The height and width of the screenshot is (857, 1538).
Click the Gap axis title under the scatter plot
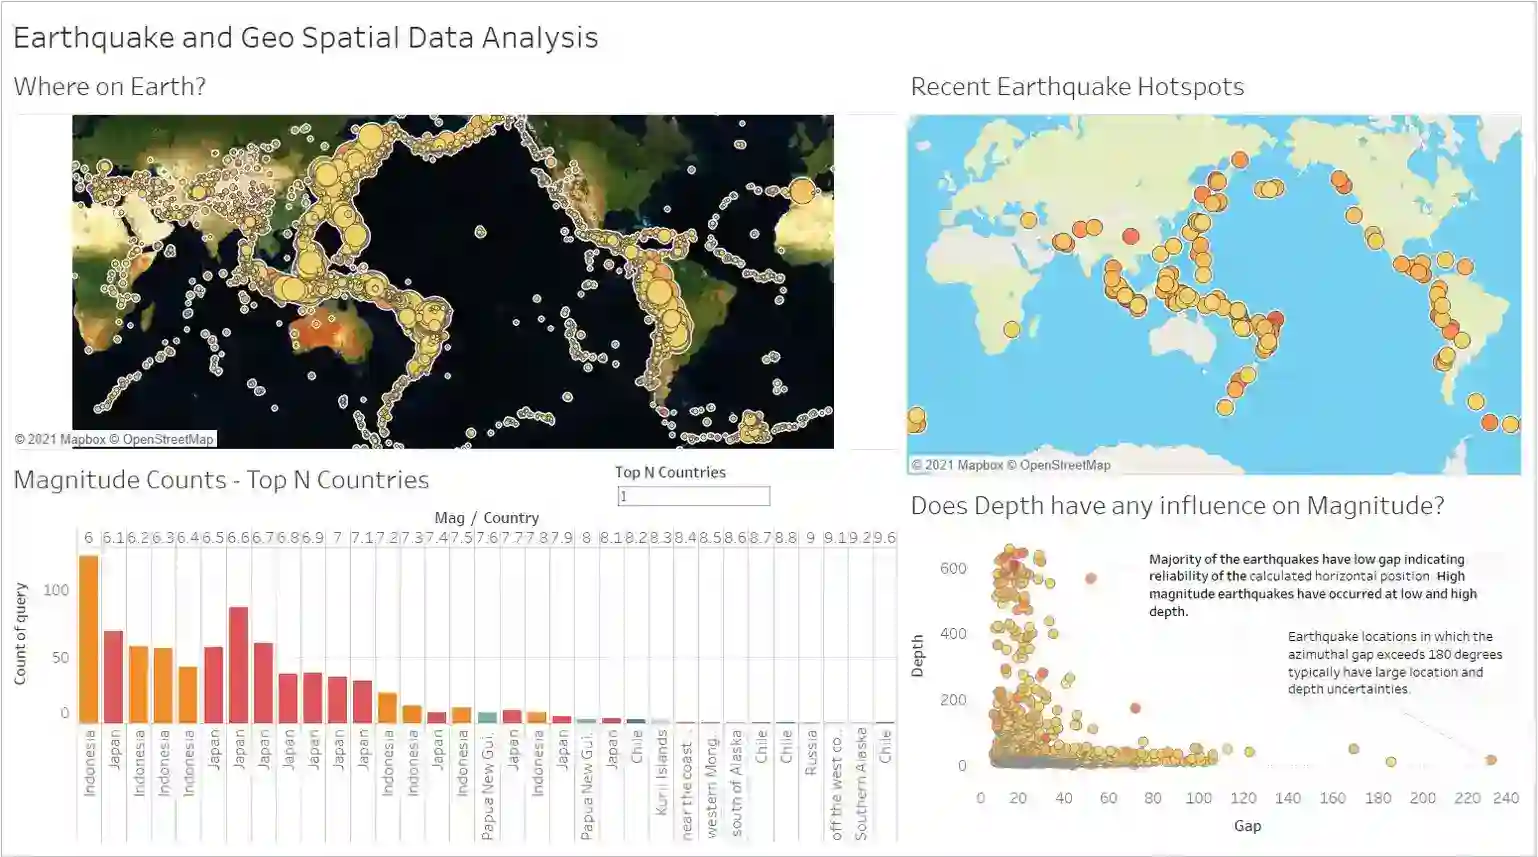point(1247,826)
